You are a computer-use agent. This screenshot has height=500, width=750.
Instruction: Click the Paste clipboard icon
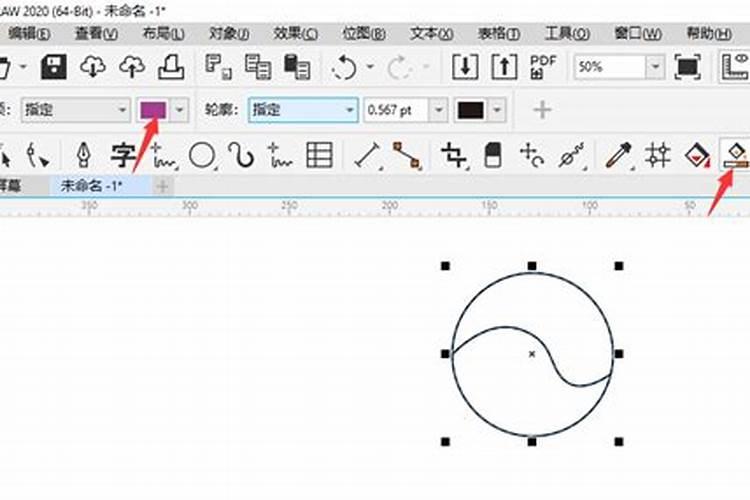pos(297,67)
